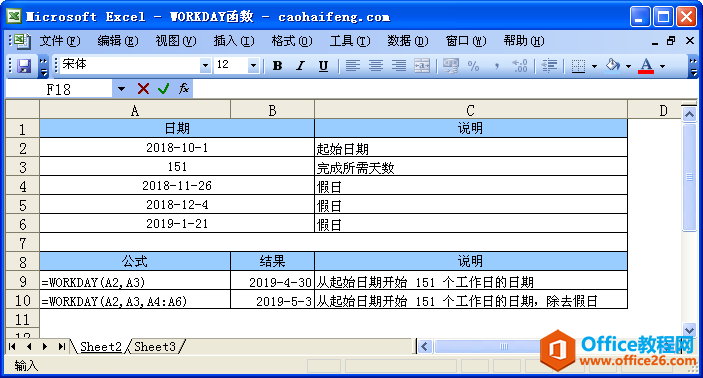
Task: Select cell 完成所需天数
Action: (471, 167)
